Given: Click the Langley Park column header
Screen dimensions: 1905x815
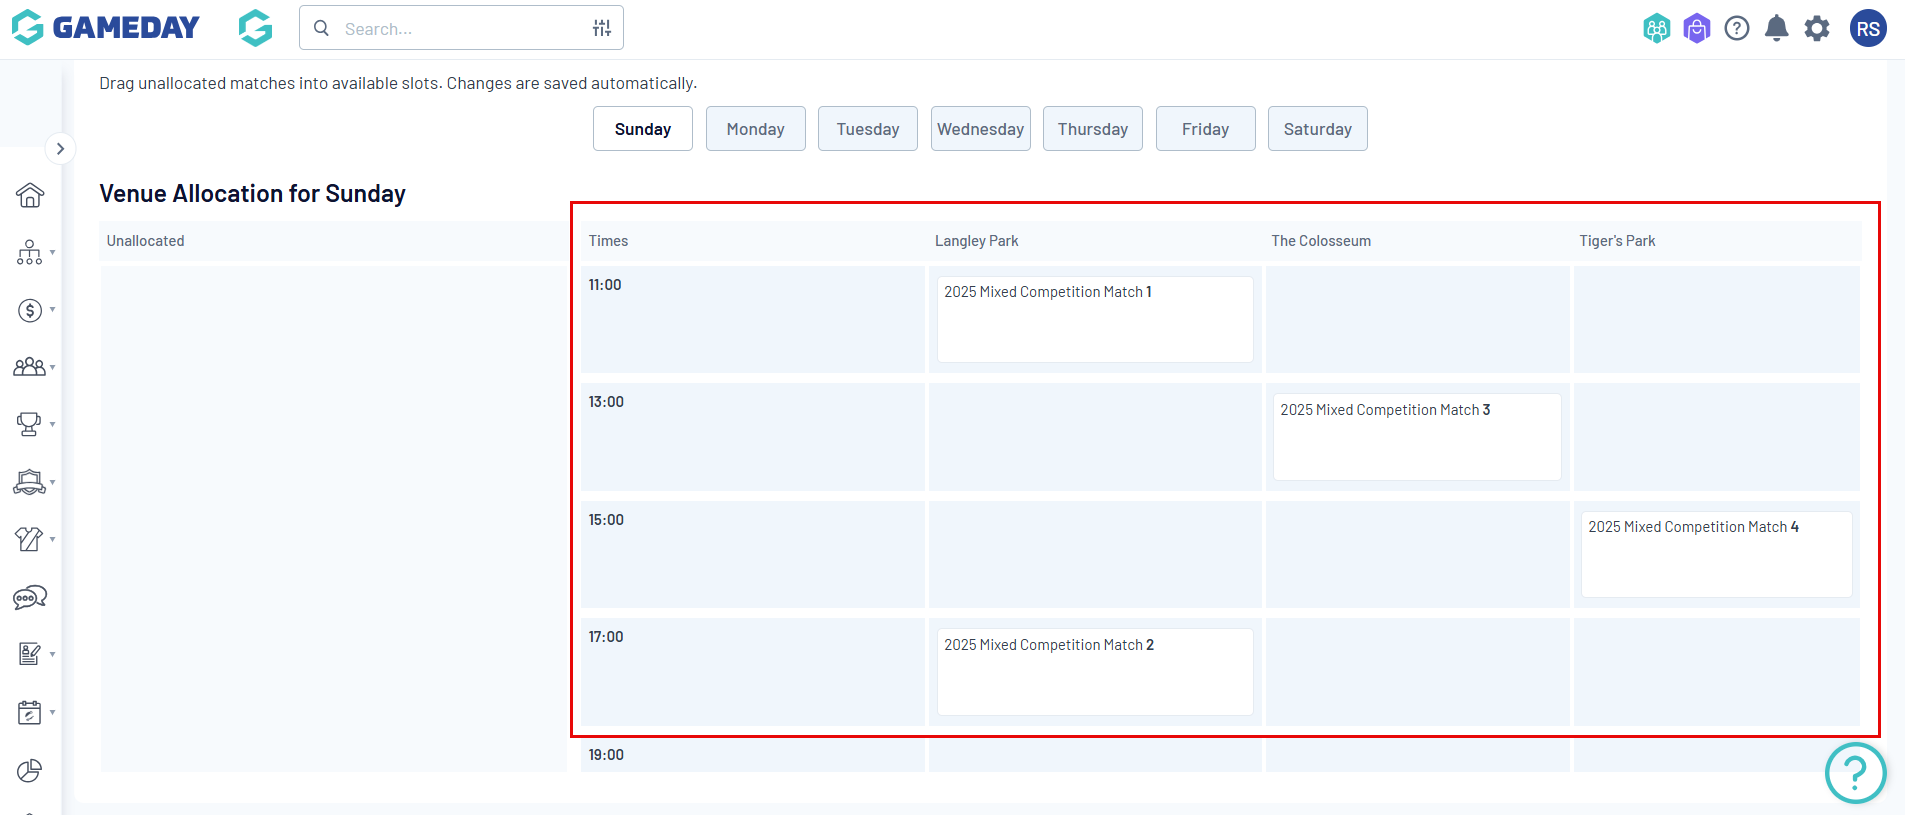Looking at the screenshot, I should coord(977,241).
